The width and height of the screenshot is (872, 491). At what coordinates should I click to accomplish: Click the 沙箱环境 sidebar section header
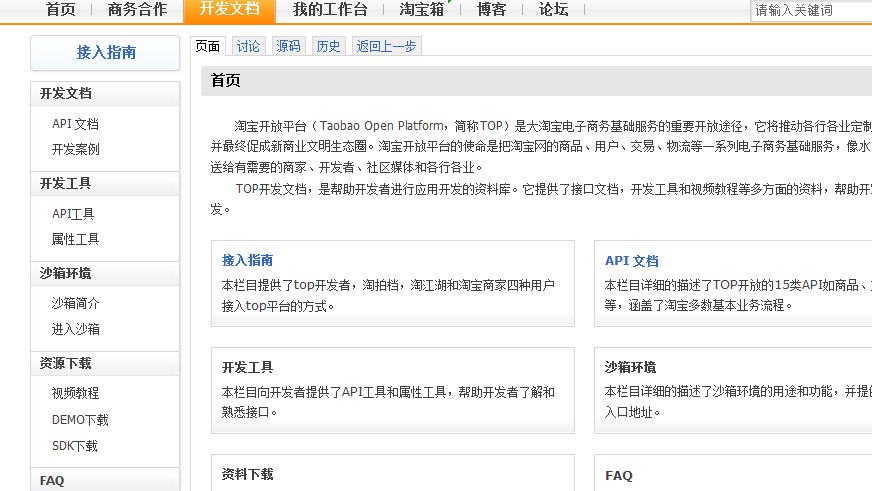(105, 274)
